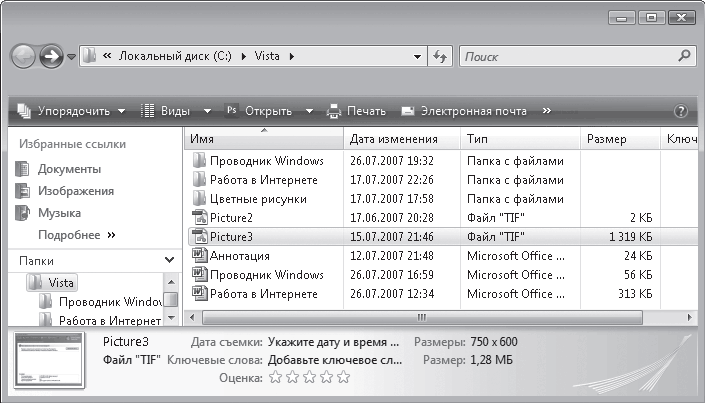Go forward with the Forward arrow button
The height and width of the screenshot is (403, 705).
[x=51, y=56]
